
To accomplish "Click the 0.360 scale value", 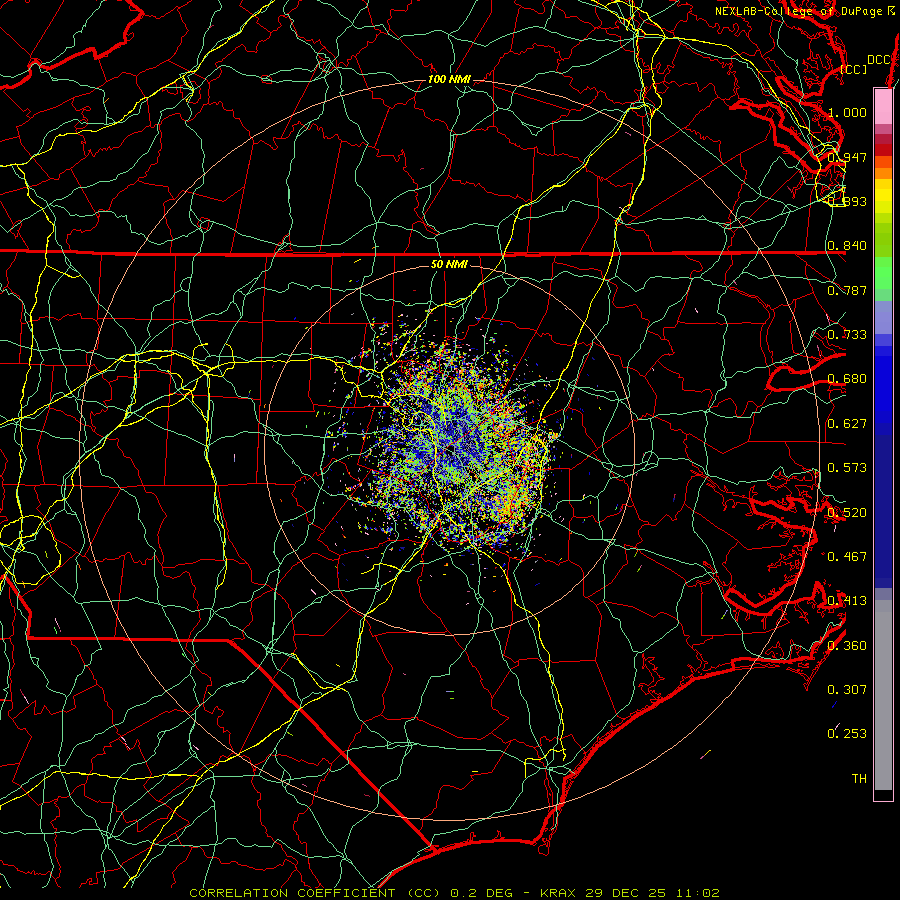I will (847, 646).
